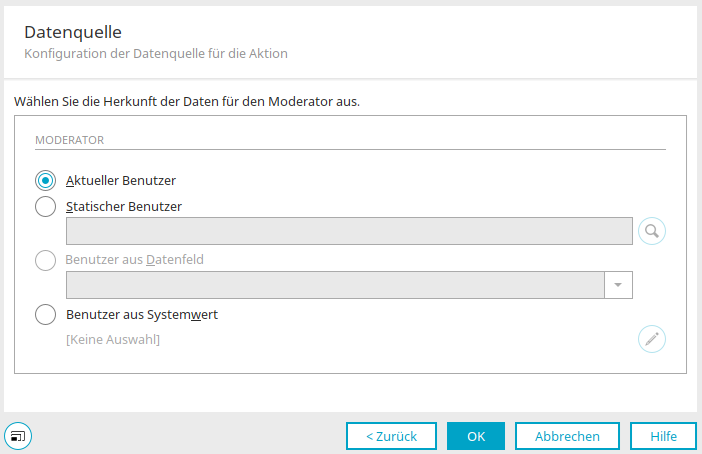
Task: Click the [Keine Auswahl] placeholder text
Action: 113,339
